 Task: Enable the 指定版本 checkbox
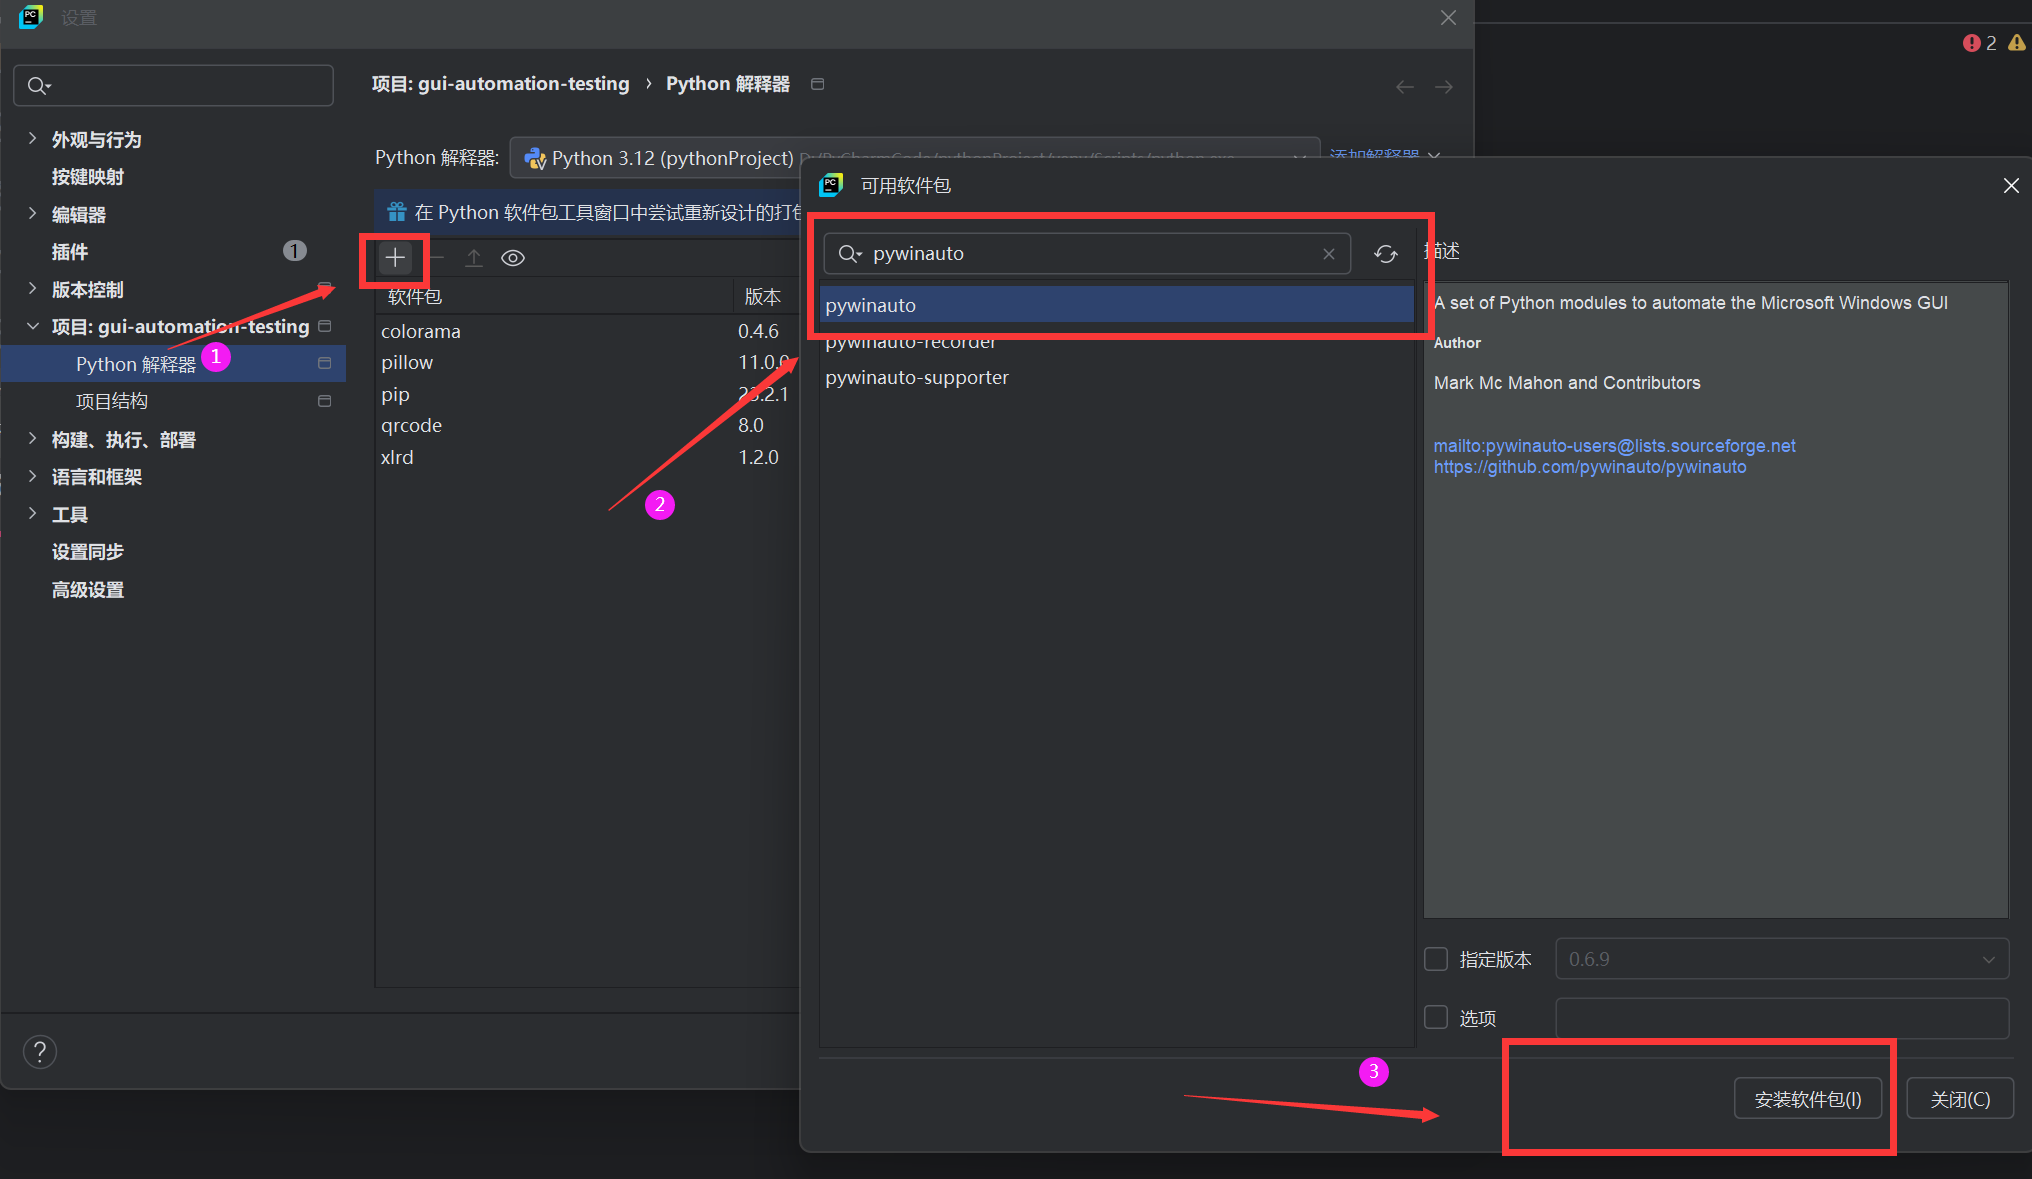[x=1436, y=959]
